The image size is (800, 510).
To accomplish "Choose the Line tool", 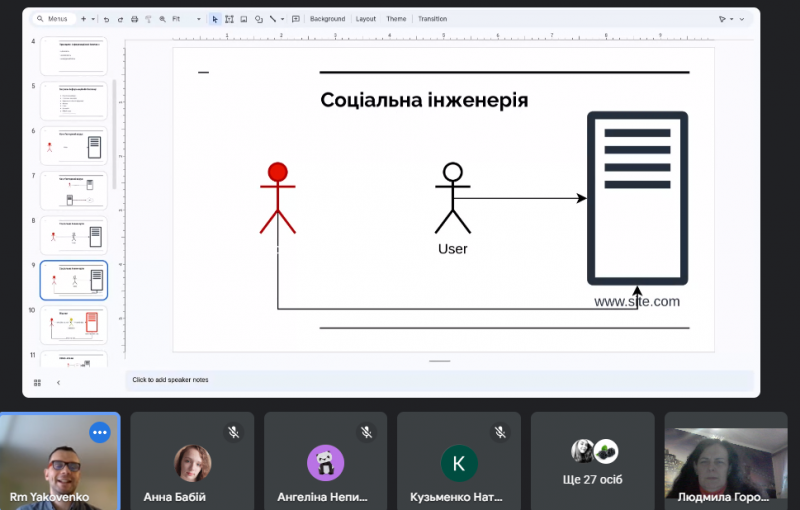I will pos(273,19).
